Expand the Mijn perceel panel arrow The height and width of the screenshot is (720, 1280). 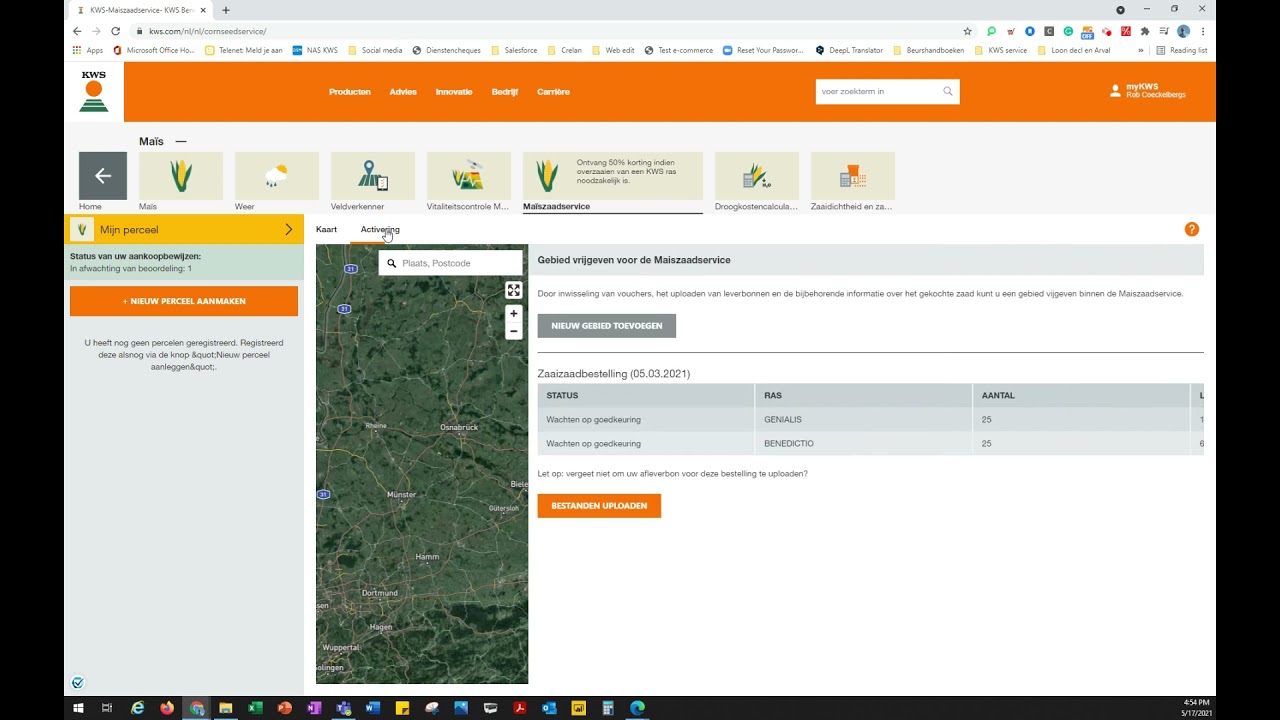(289, 229)
